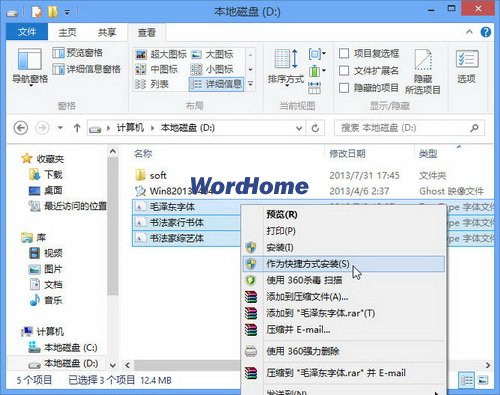Screen dimensions: 500x395
Task: Select Small icons (小图标) layout
Action: [212, 69]
